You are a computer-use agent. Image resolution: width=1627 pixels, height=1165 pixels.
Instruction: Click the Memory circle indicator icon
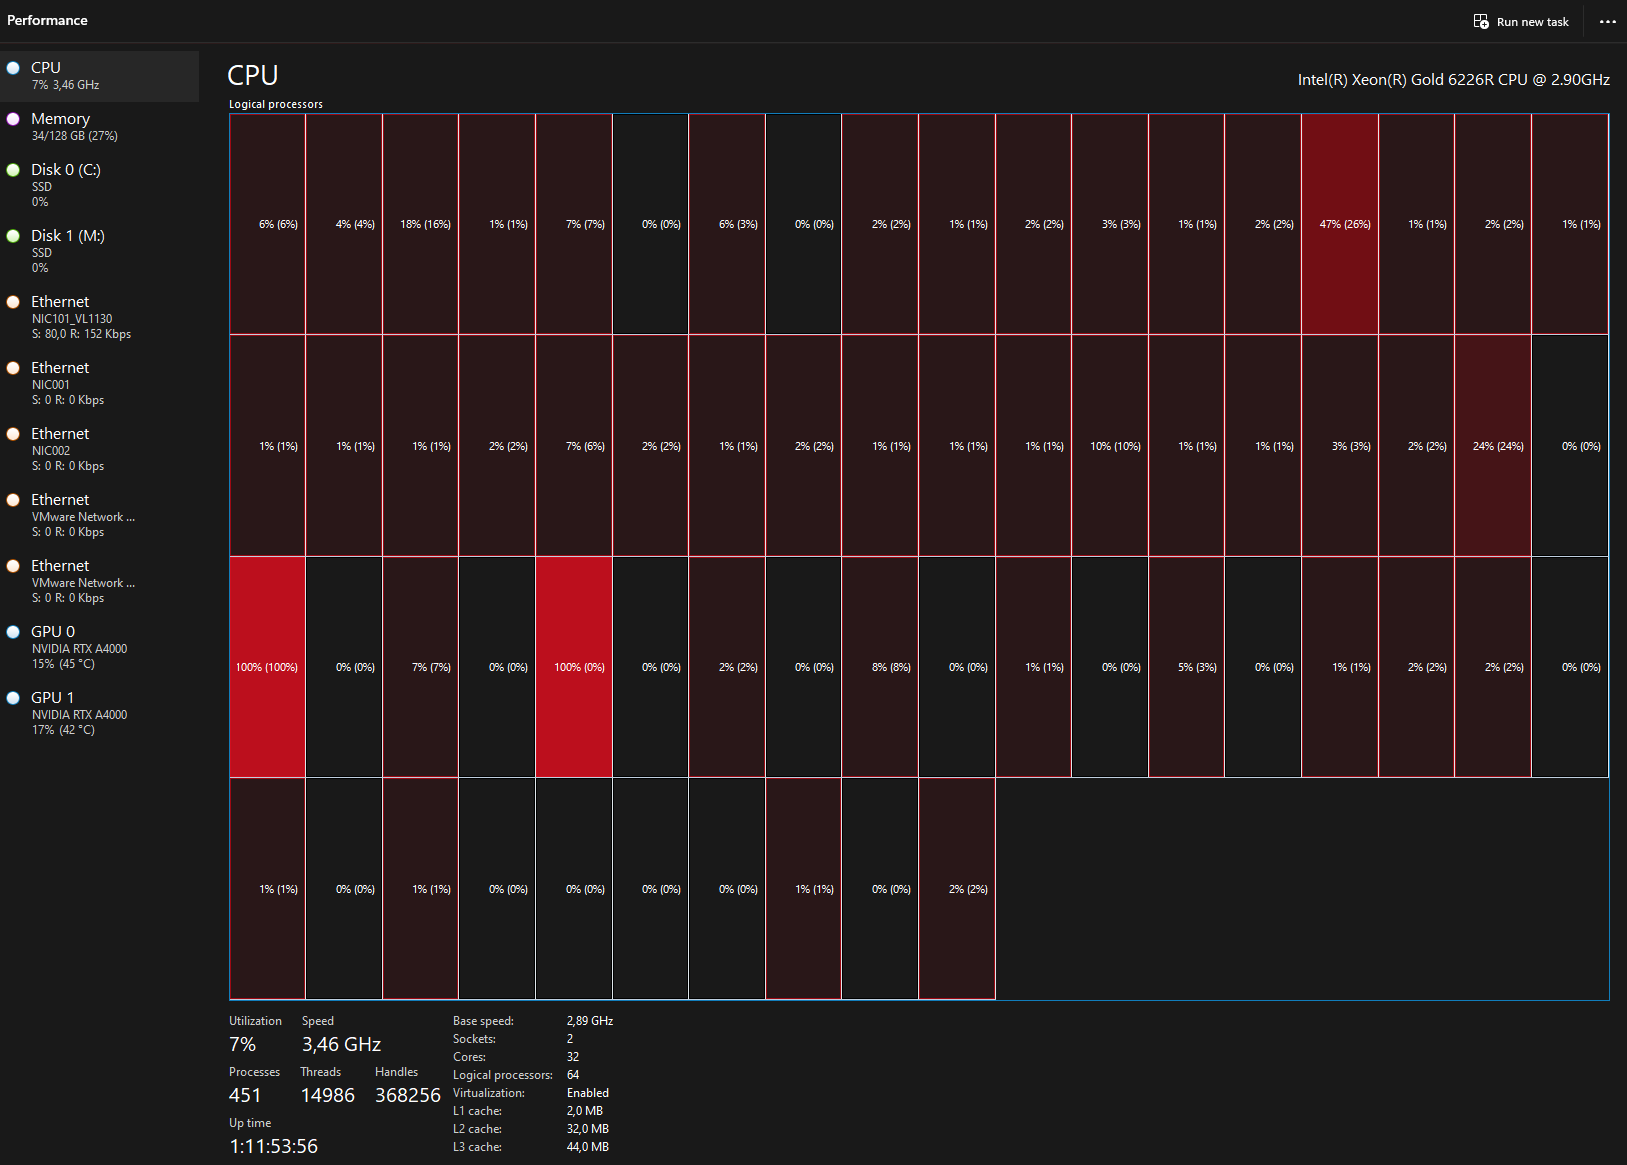pos(13,119)
